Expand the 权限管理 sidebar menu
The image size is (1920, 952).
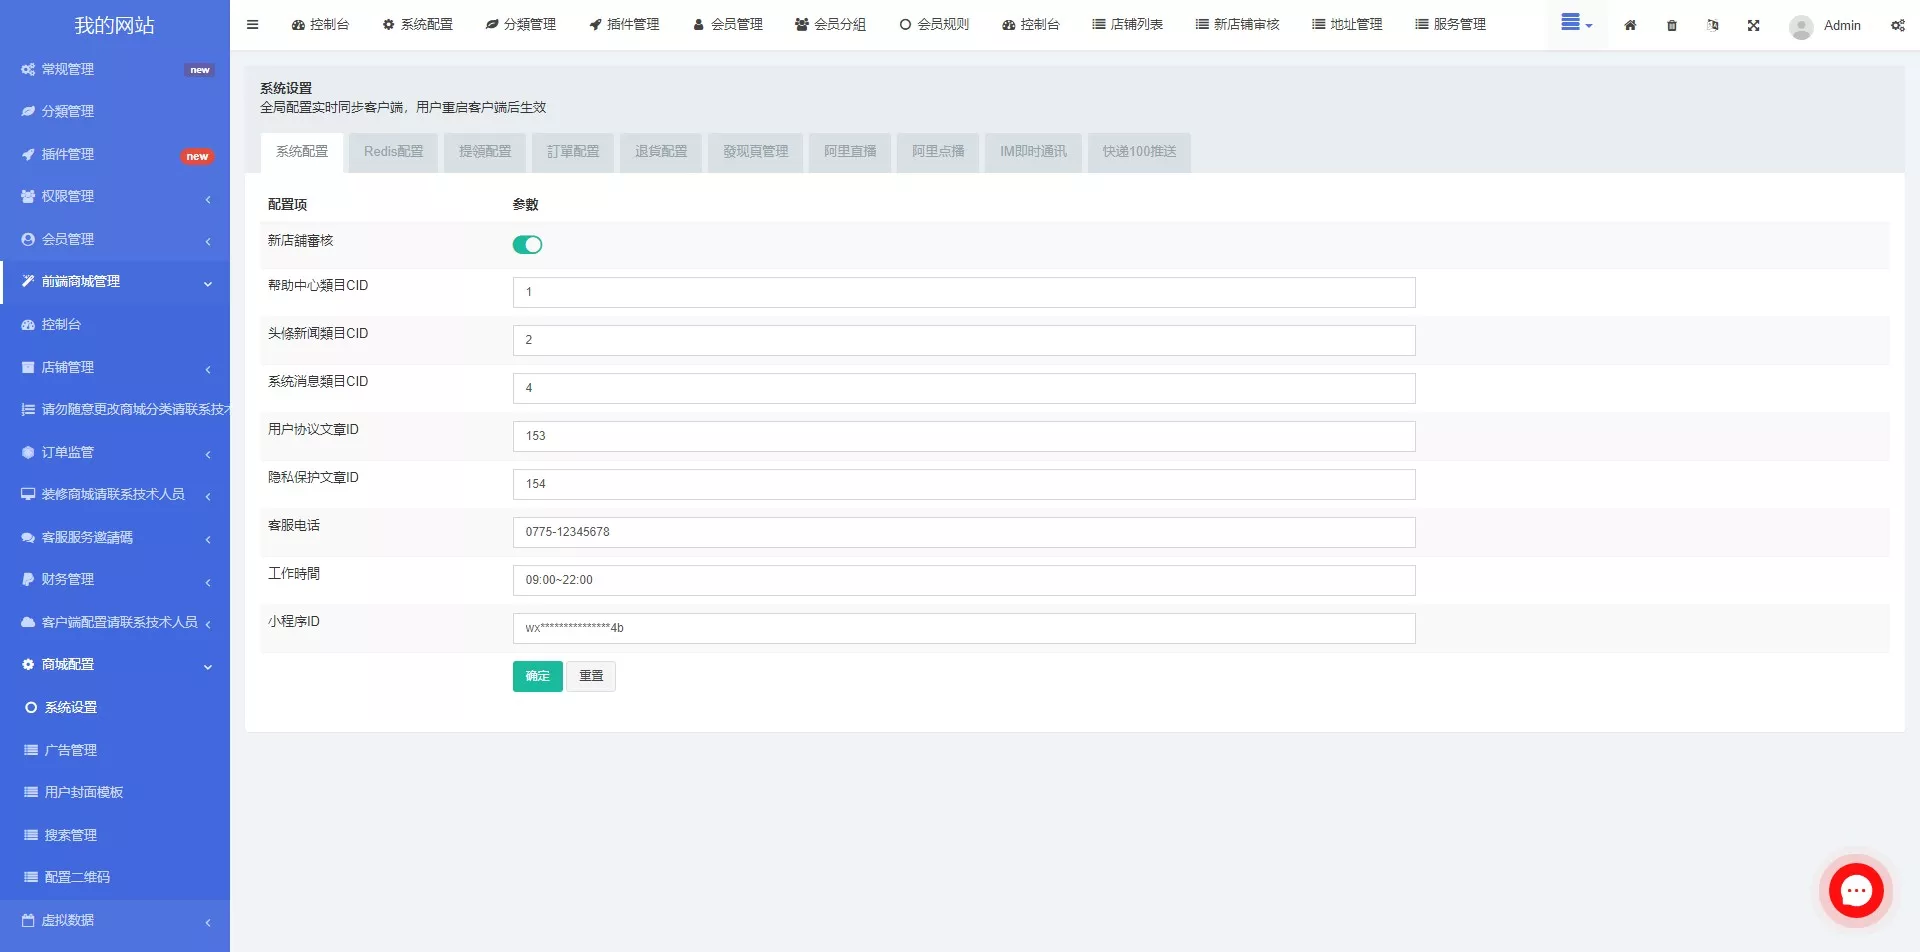point(115,197)
